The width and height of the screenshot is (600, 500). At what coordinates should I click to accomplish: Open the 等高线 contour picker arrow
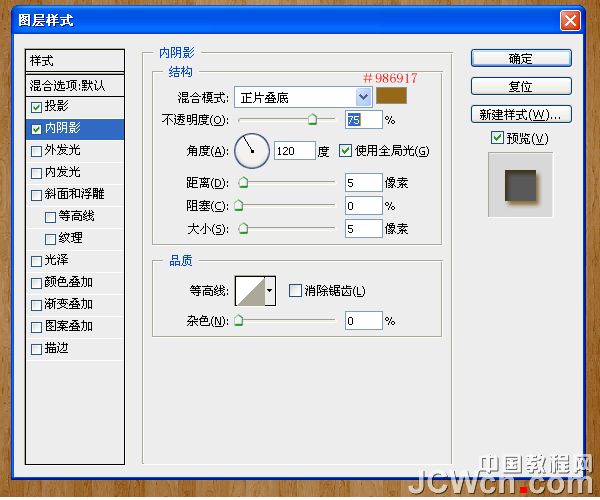click(x=270, y=291)
